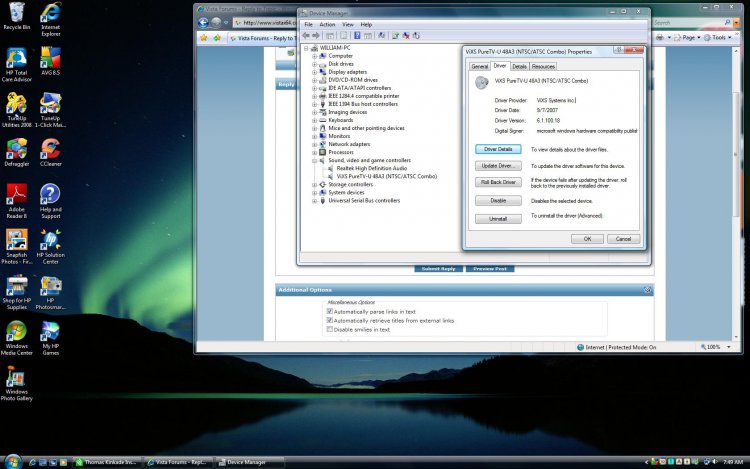The image size is (750, 469).
Task: Click the back arrow in Device Manager toolbar
Action: 306,35
